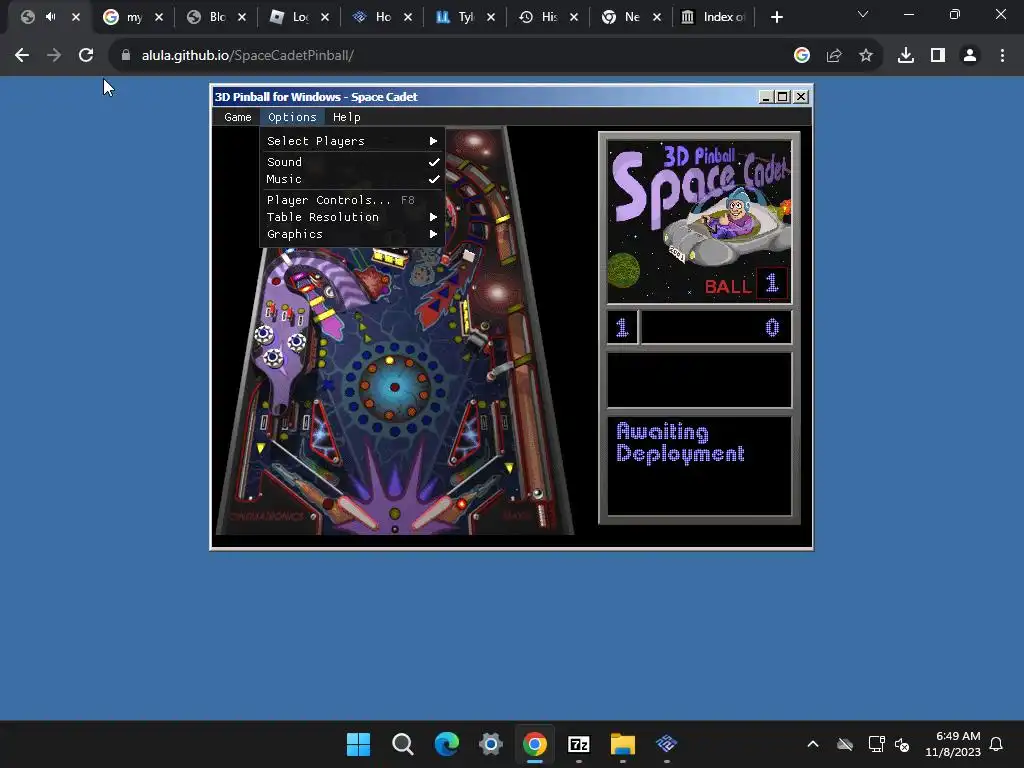Switch to the 'Tyl' tab

tap(466, 17)
